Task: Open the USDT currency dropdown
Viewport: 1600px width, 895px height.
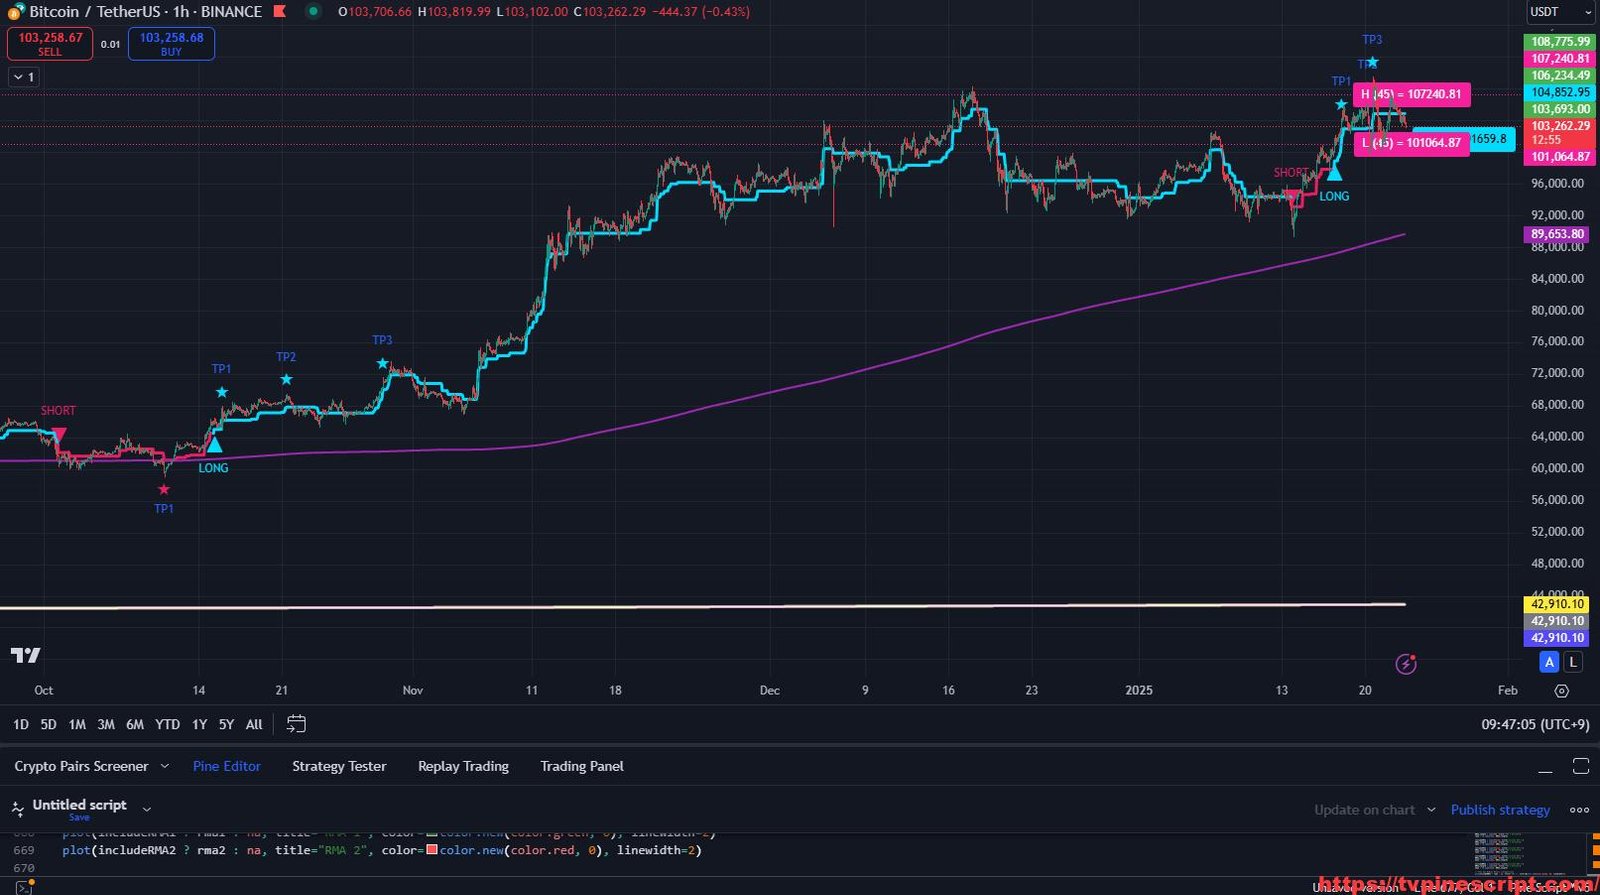Action: (1559, 12)
